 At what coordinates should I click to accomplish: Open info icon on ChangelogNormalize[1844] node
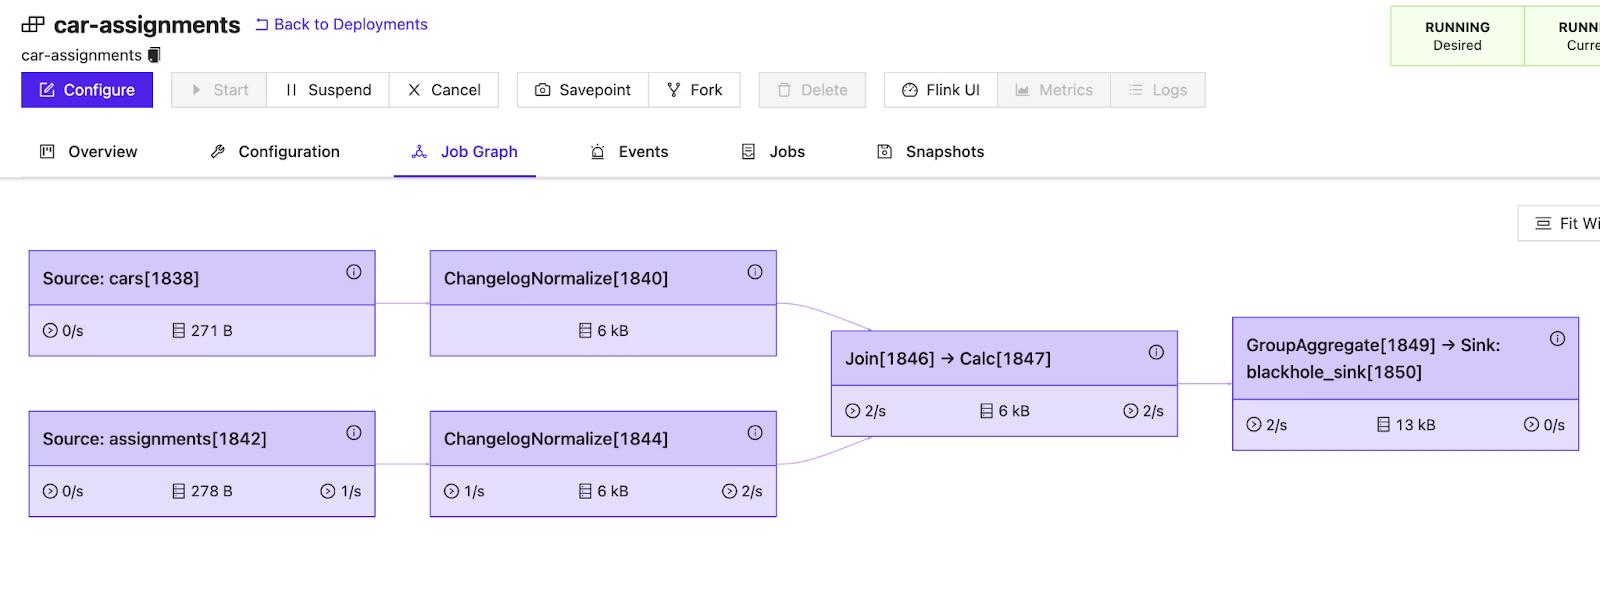[755, 433]
